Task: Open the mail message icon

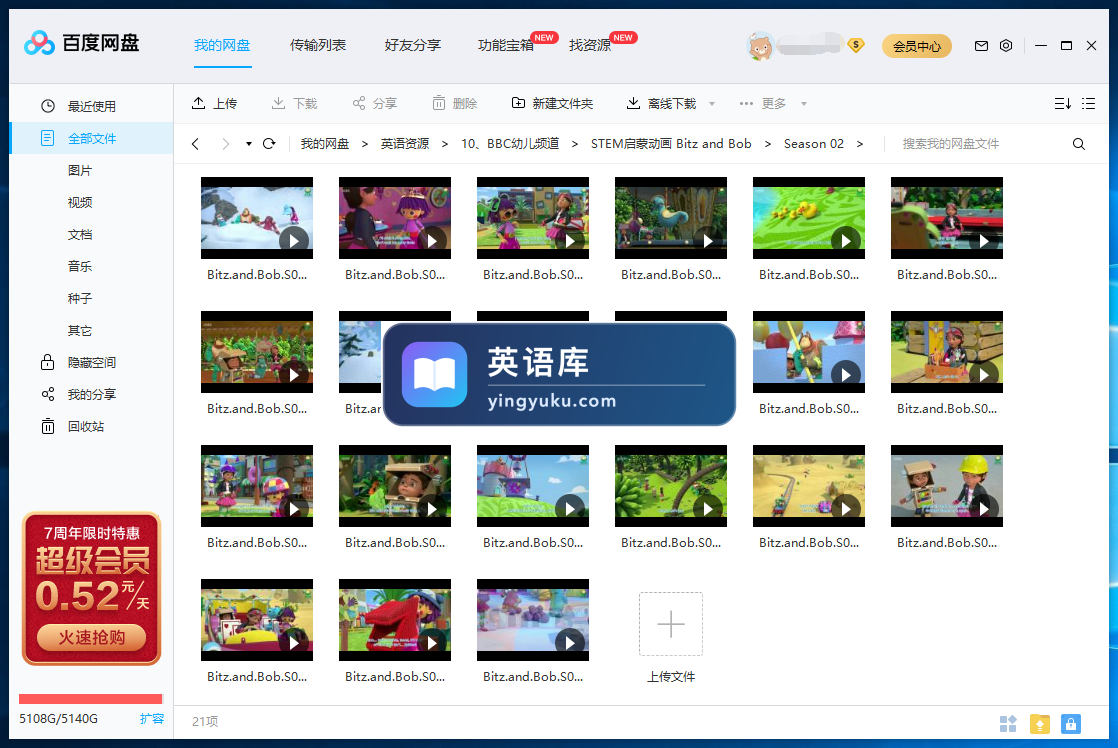Action: coord(981,46)
